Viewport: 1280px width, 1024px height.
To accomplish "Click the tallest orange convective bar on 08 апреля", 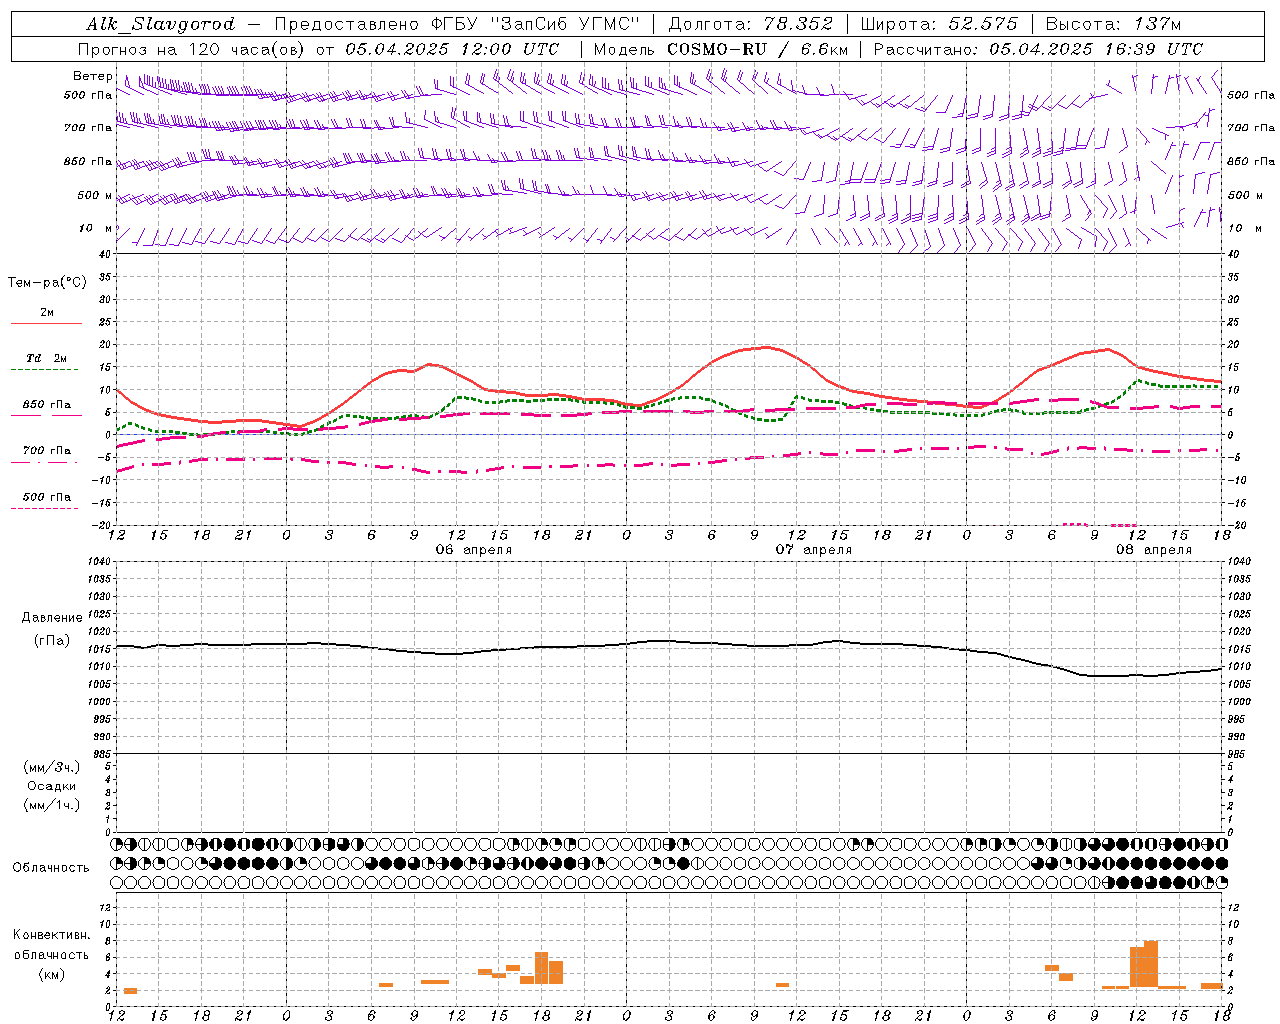I will click(x=1151, y=964).
